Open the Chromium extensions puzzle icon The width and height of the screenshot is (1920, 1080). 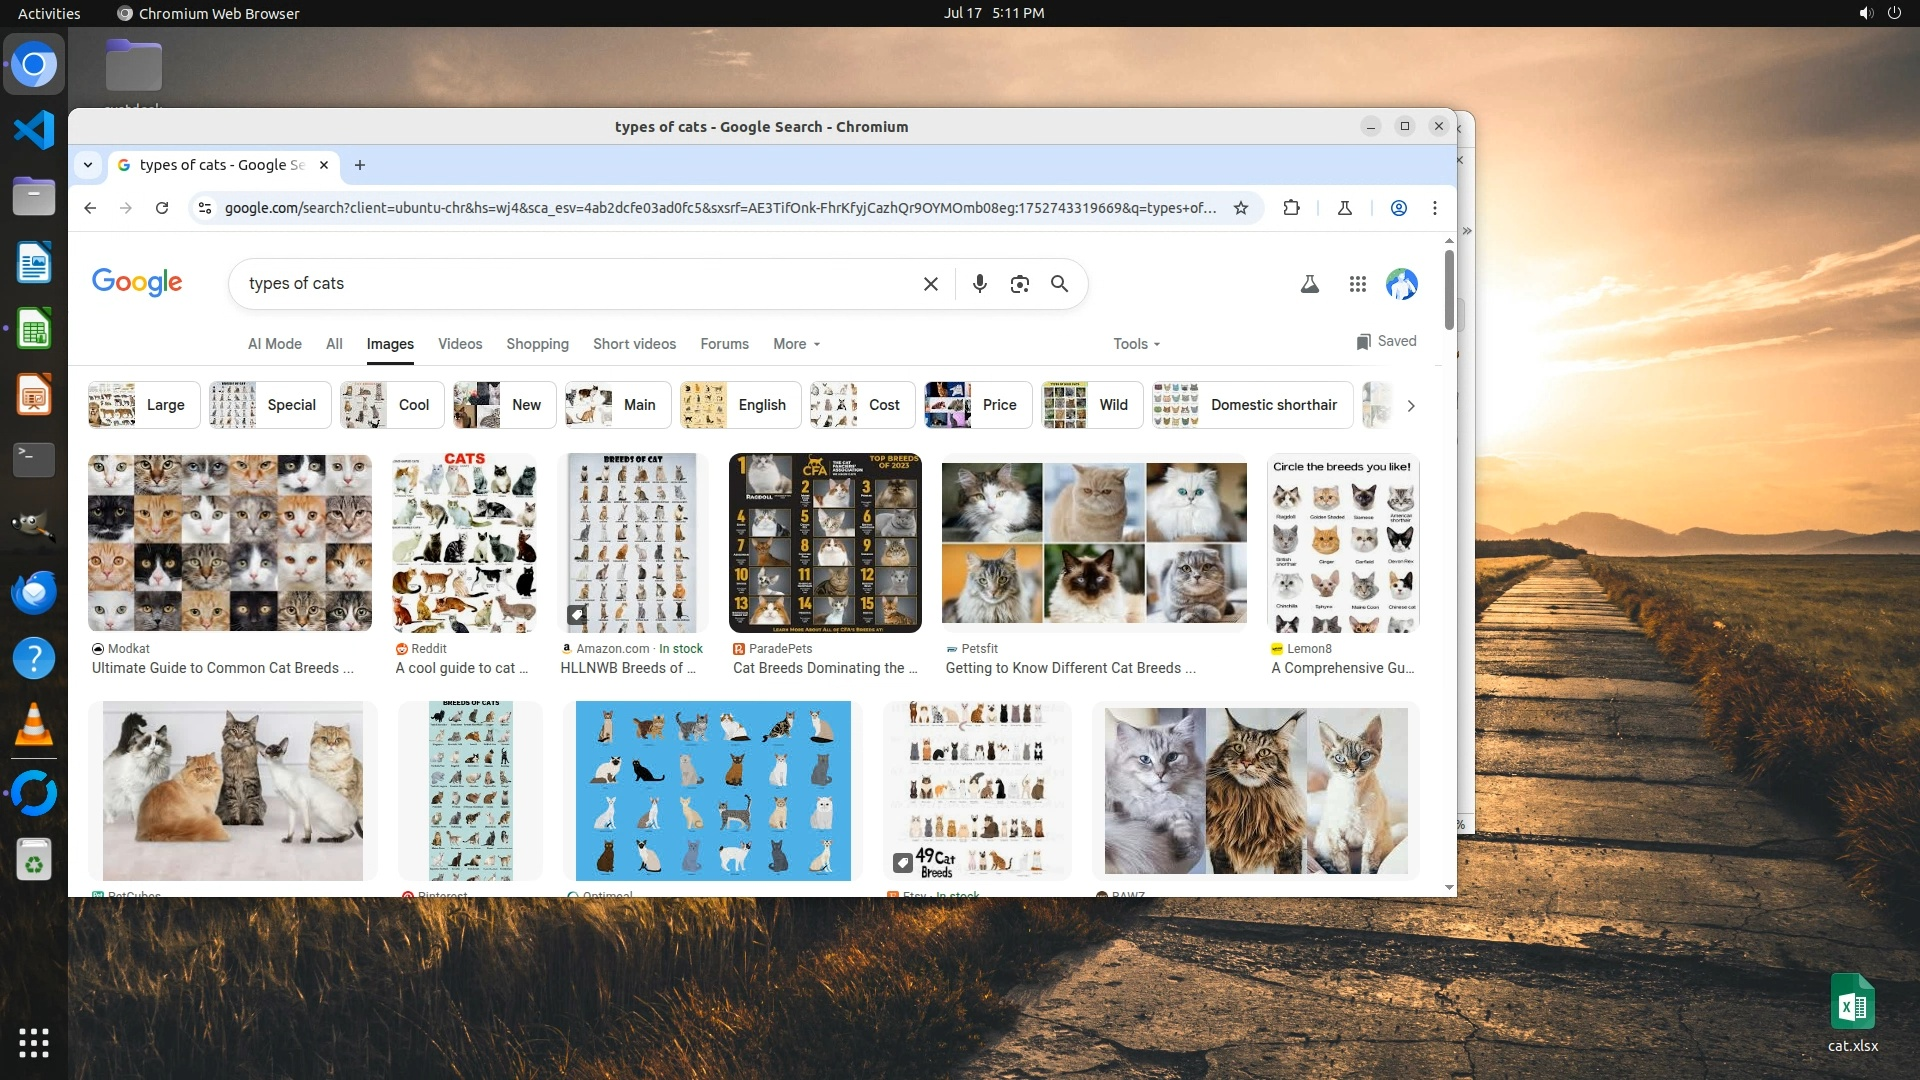[1291, 208]
